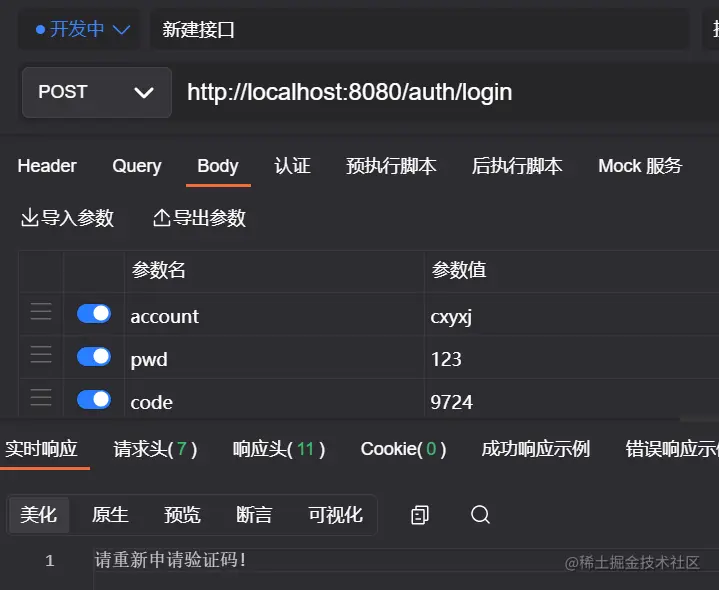The width and height of the screenshot is (719, 590).
Task: Select the 原生 response view
Action: [x=110, y=515]
